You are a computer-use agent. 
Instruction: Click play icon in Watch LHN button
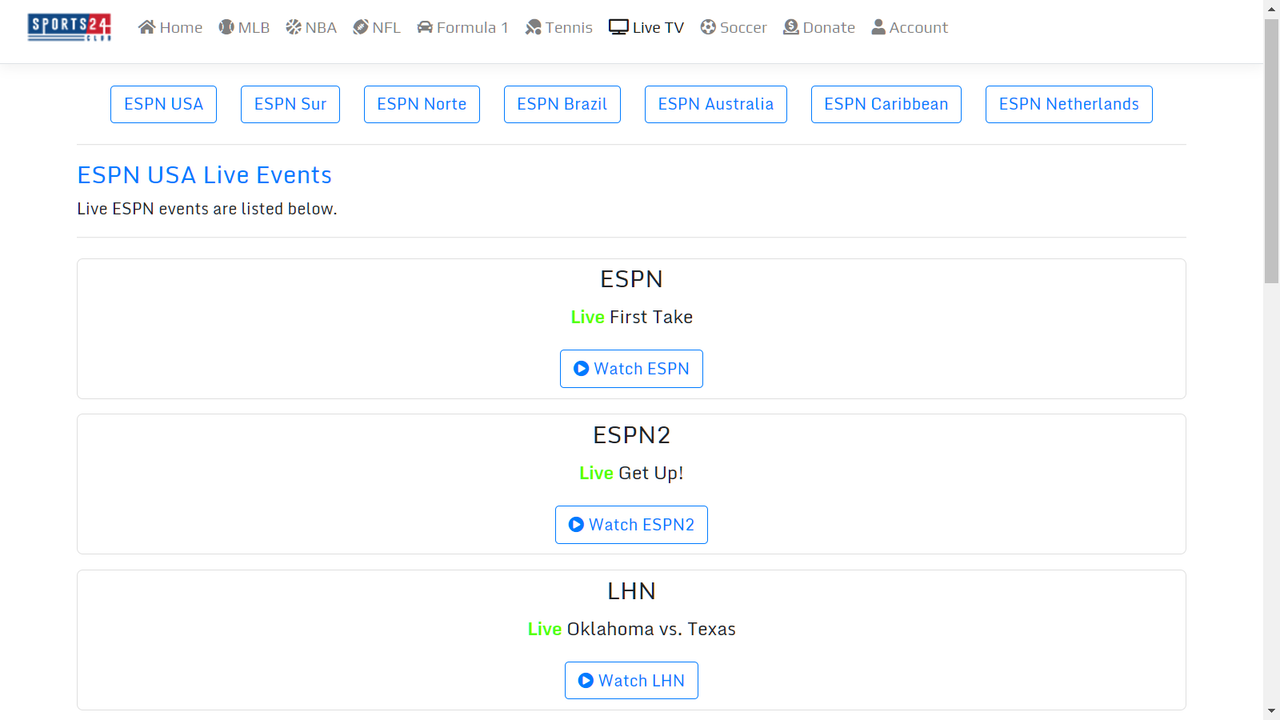pyautogui.click(x=586, y=681)
